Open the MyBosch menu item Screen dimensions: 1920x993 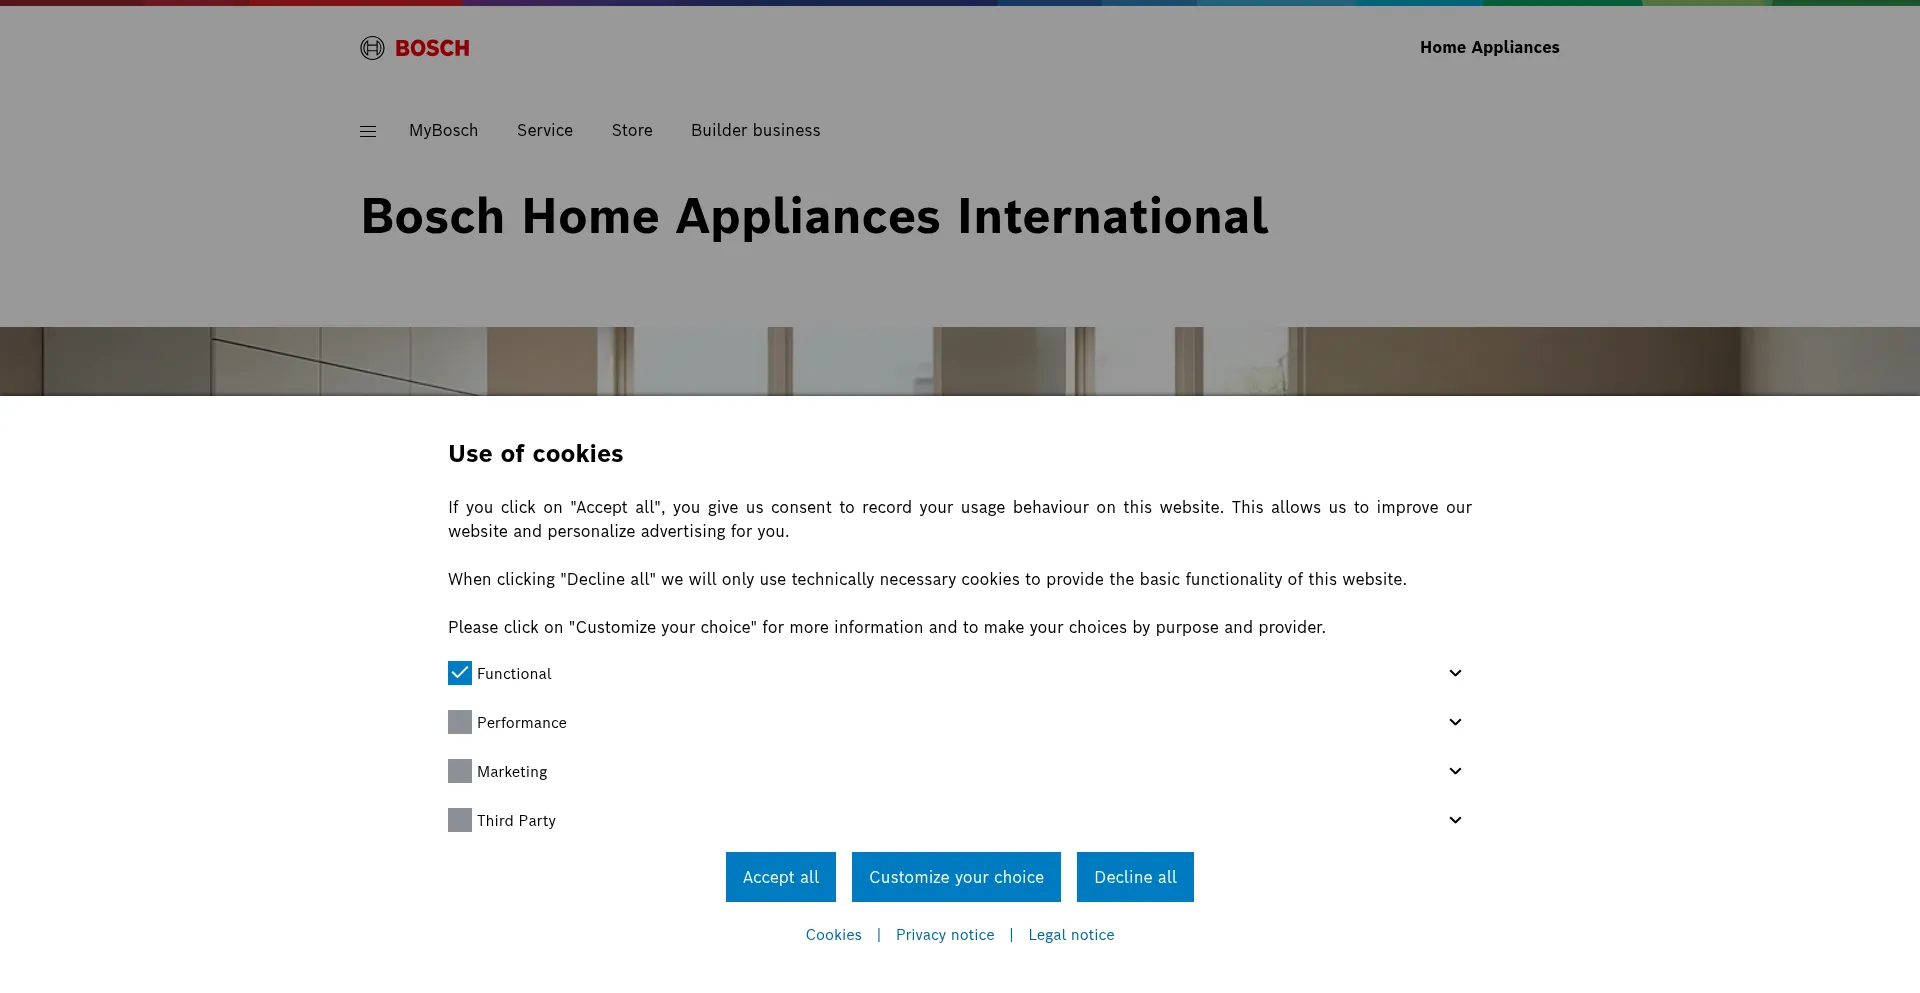[443, 130]
